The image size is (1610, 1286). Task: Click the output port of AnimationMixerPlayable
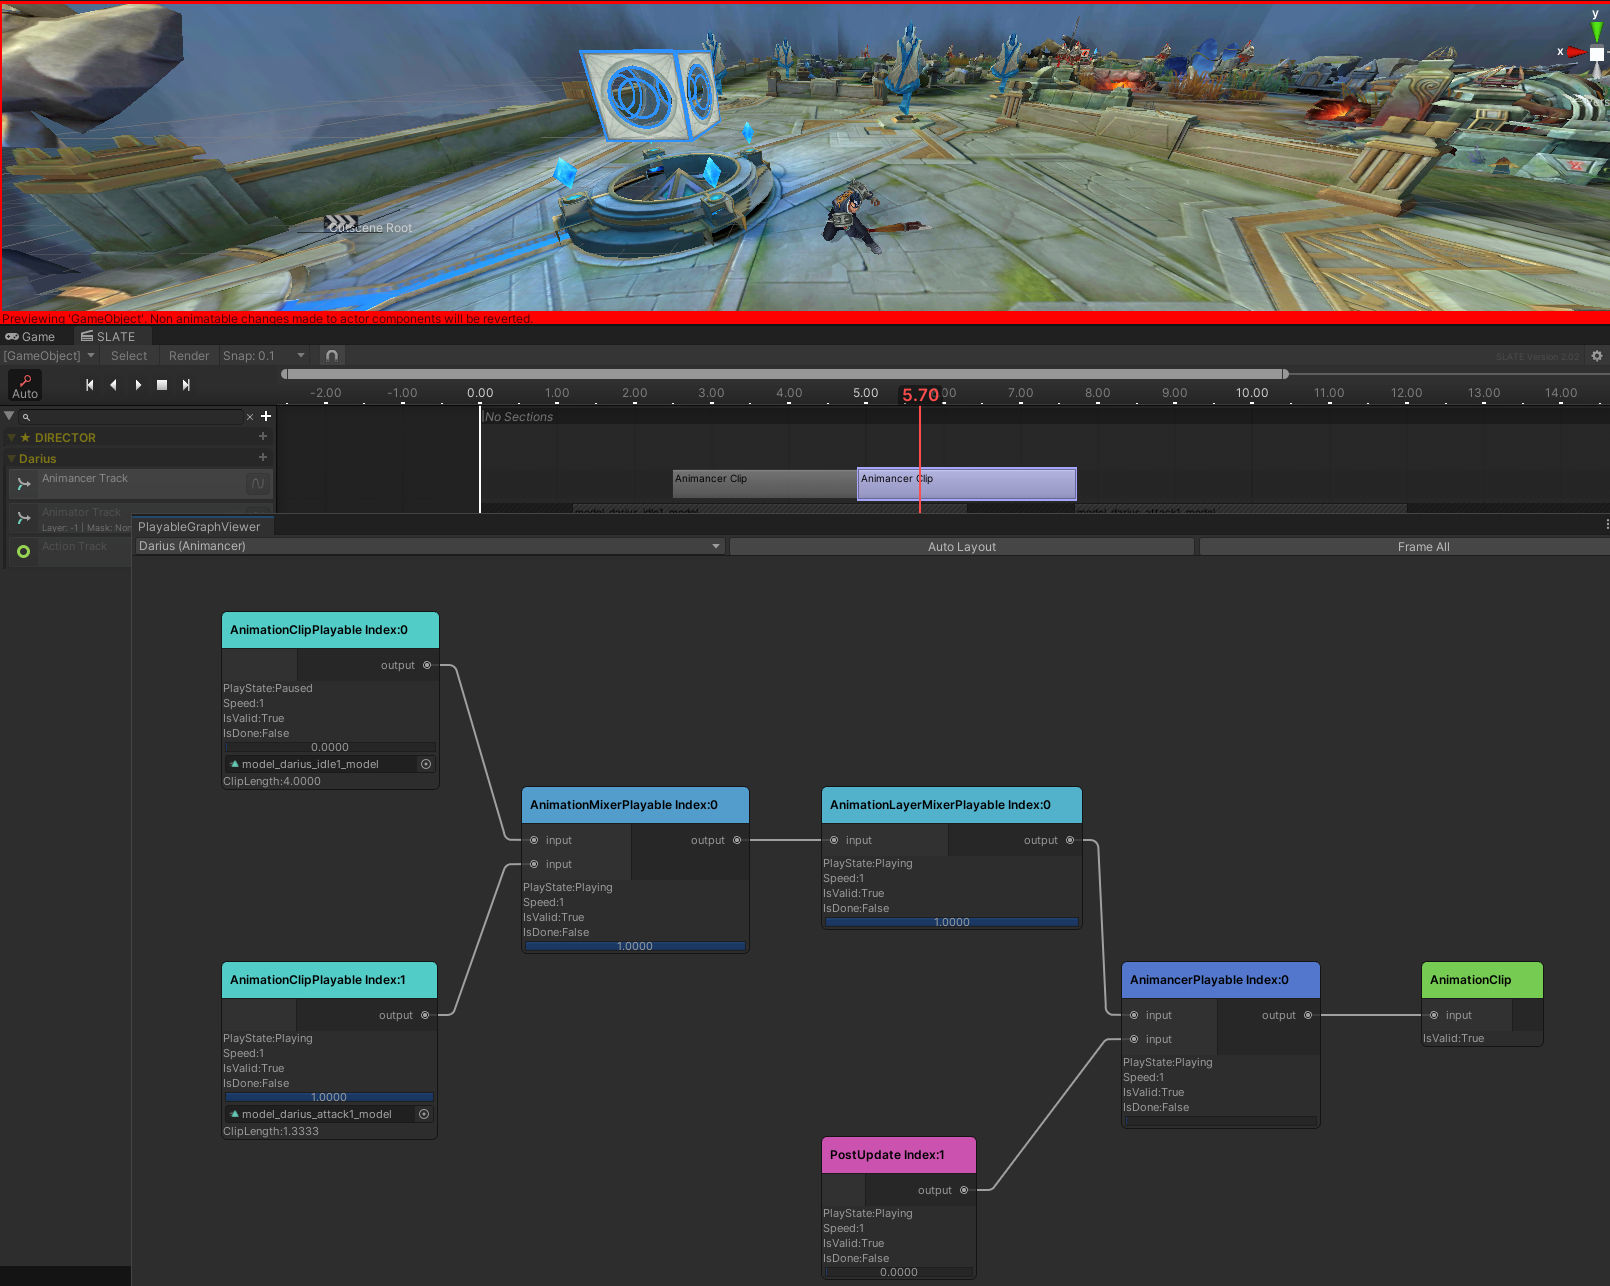pyautogui.click(x=737, y=840)
